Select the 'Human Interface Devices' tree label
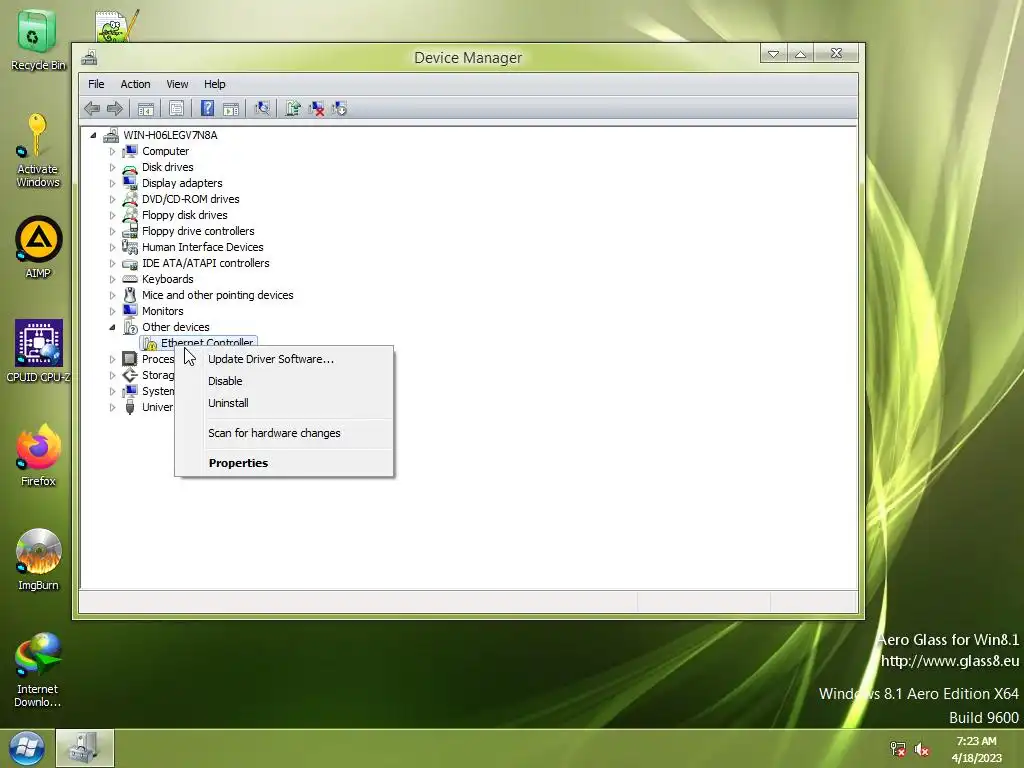 [x=202, y=248]
